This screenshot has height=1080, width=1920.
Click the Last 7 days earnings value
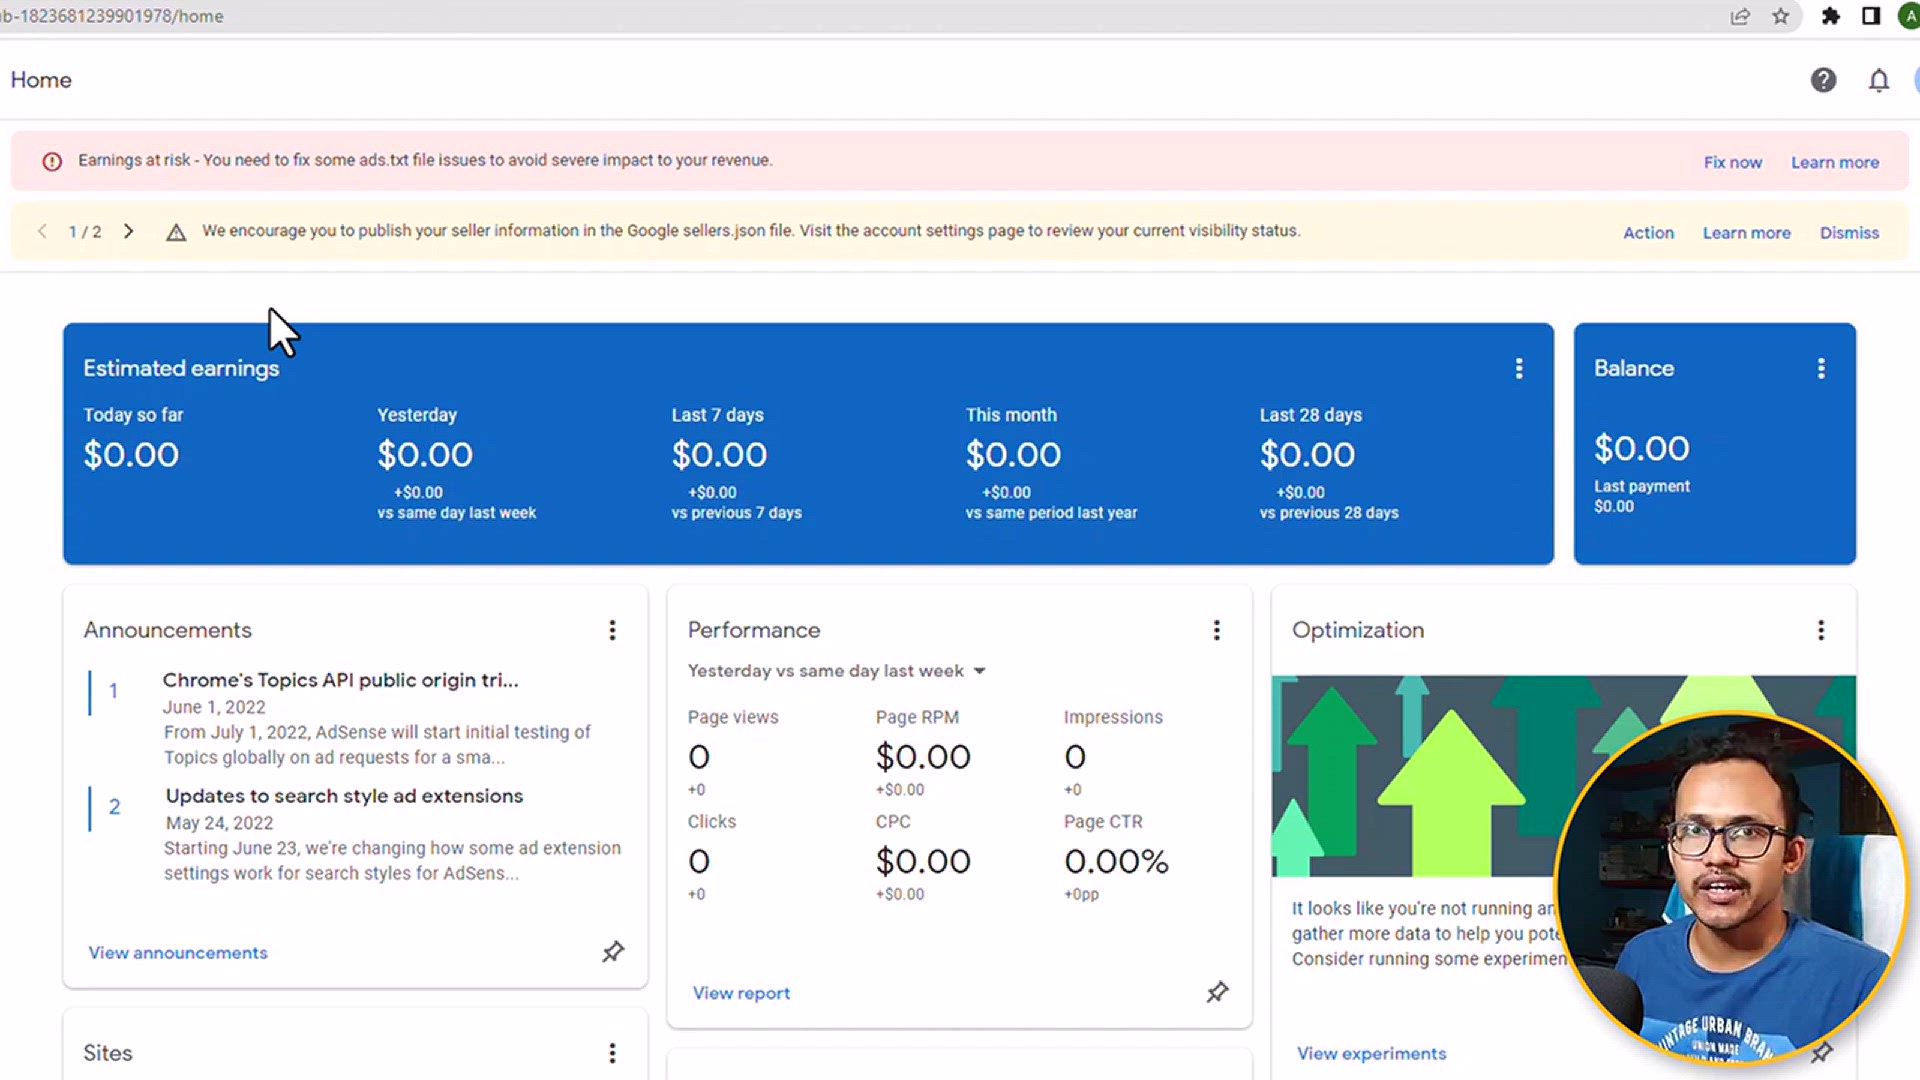(719, 455)
